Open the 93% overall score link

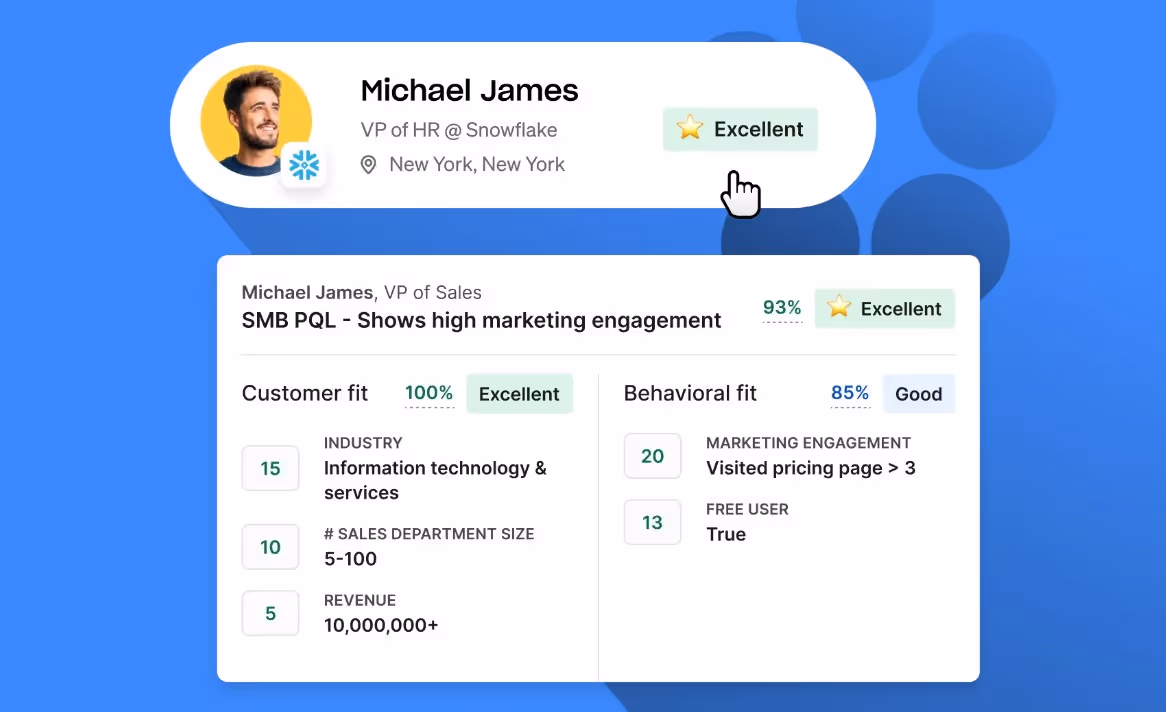coord(782,308)
